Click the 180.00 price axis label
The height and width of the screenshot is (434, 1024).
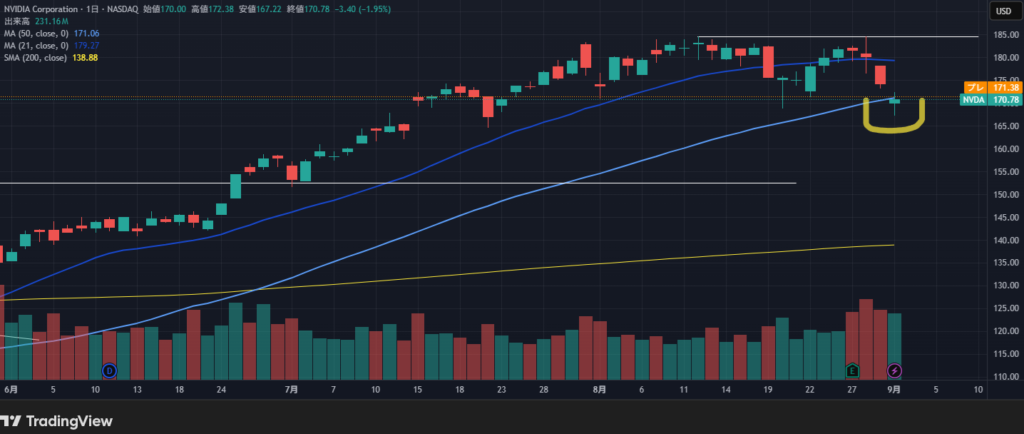[x=1006, y=57]
